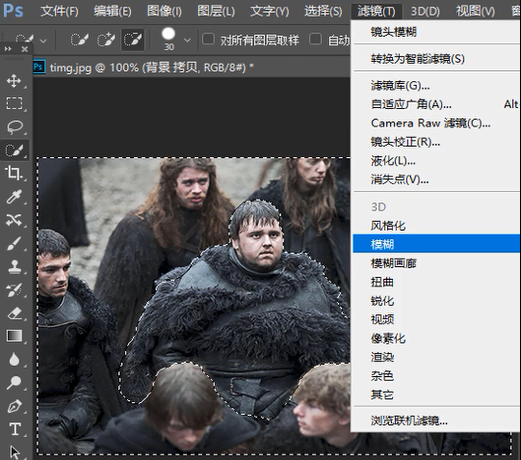Expand the highlighted 模糊 submenu
The width and height of the screenshot is (521, 460).
click(437, 244)
